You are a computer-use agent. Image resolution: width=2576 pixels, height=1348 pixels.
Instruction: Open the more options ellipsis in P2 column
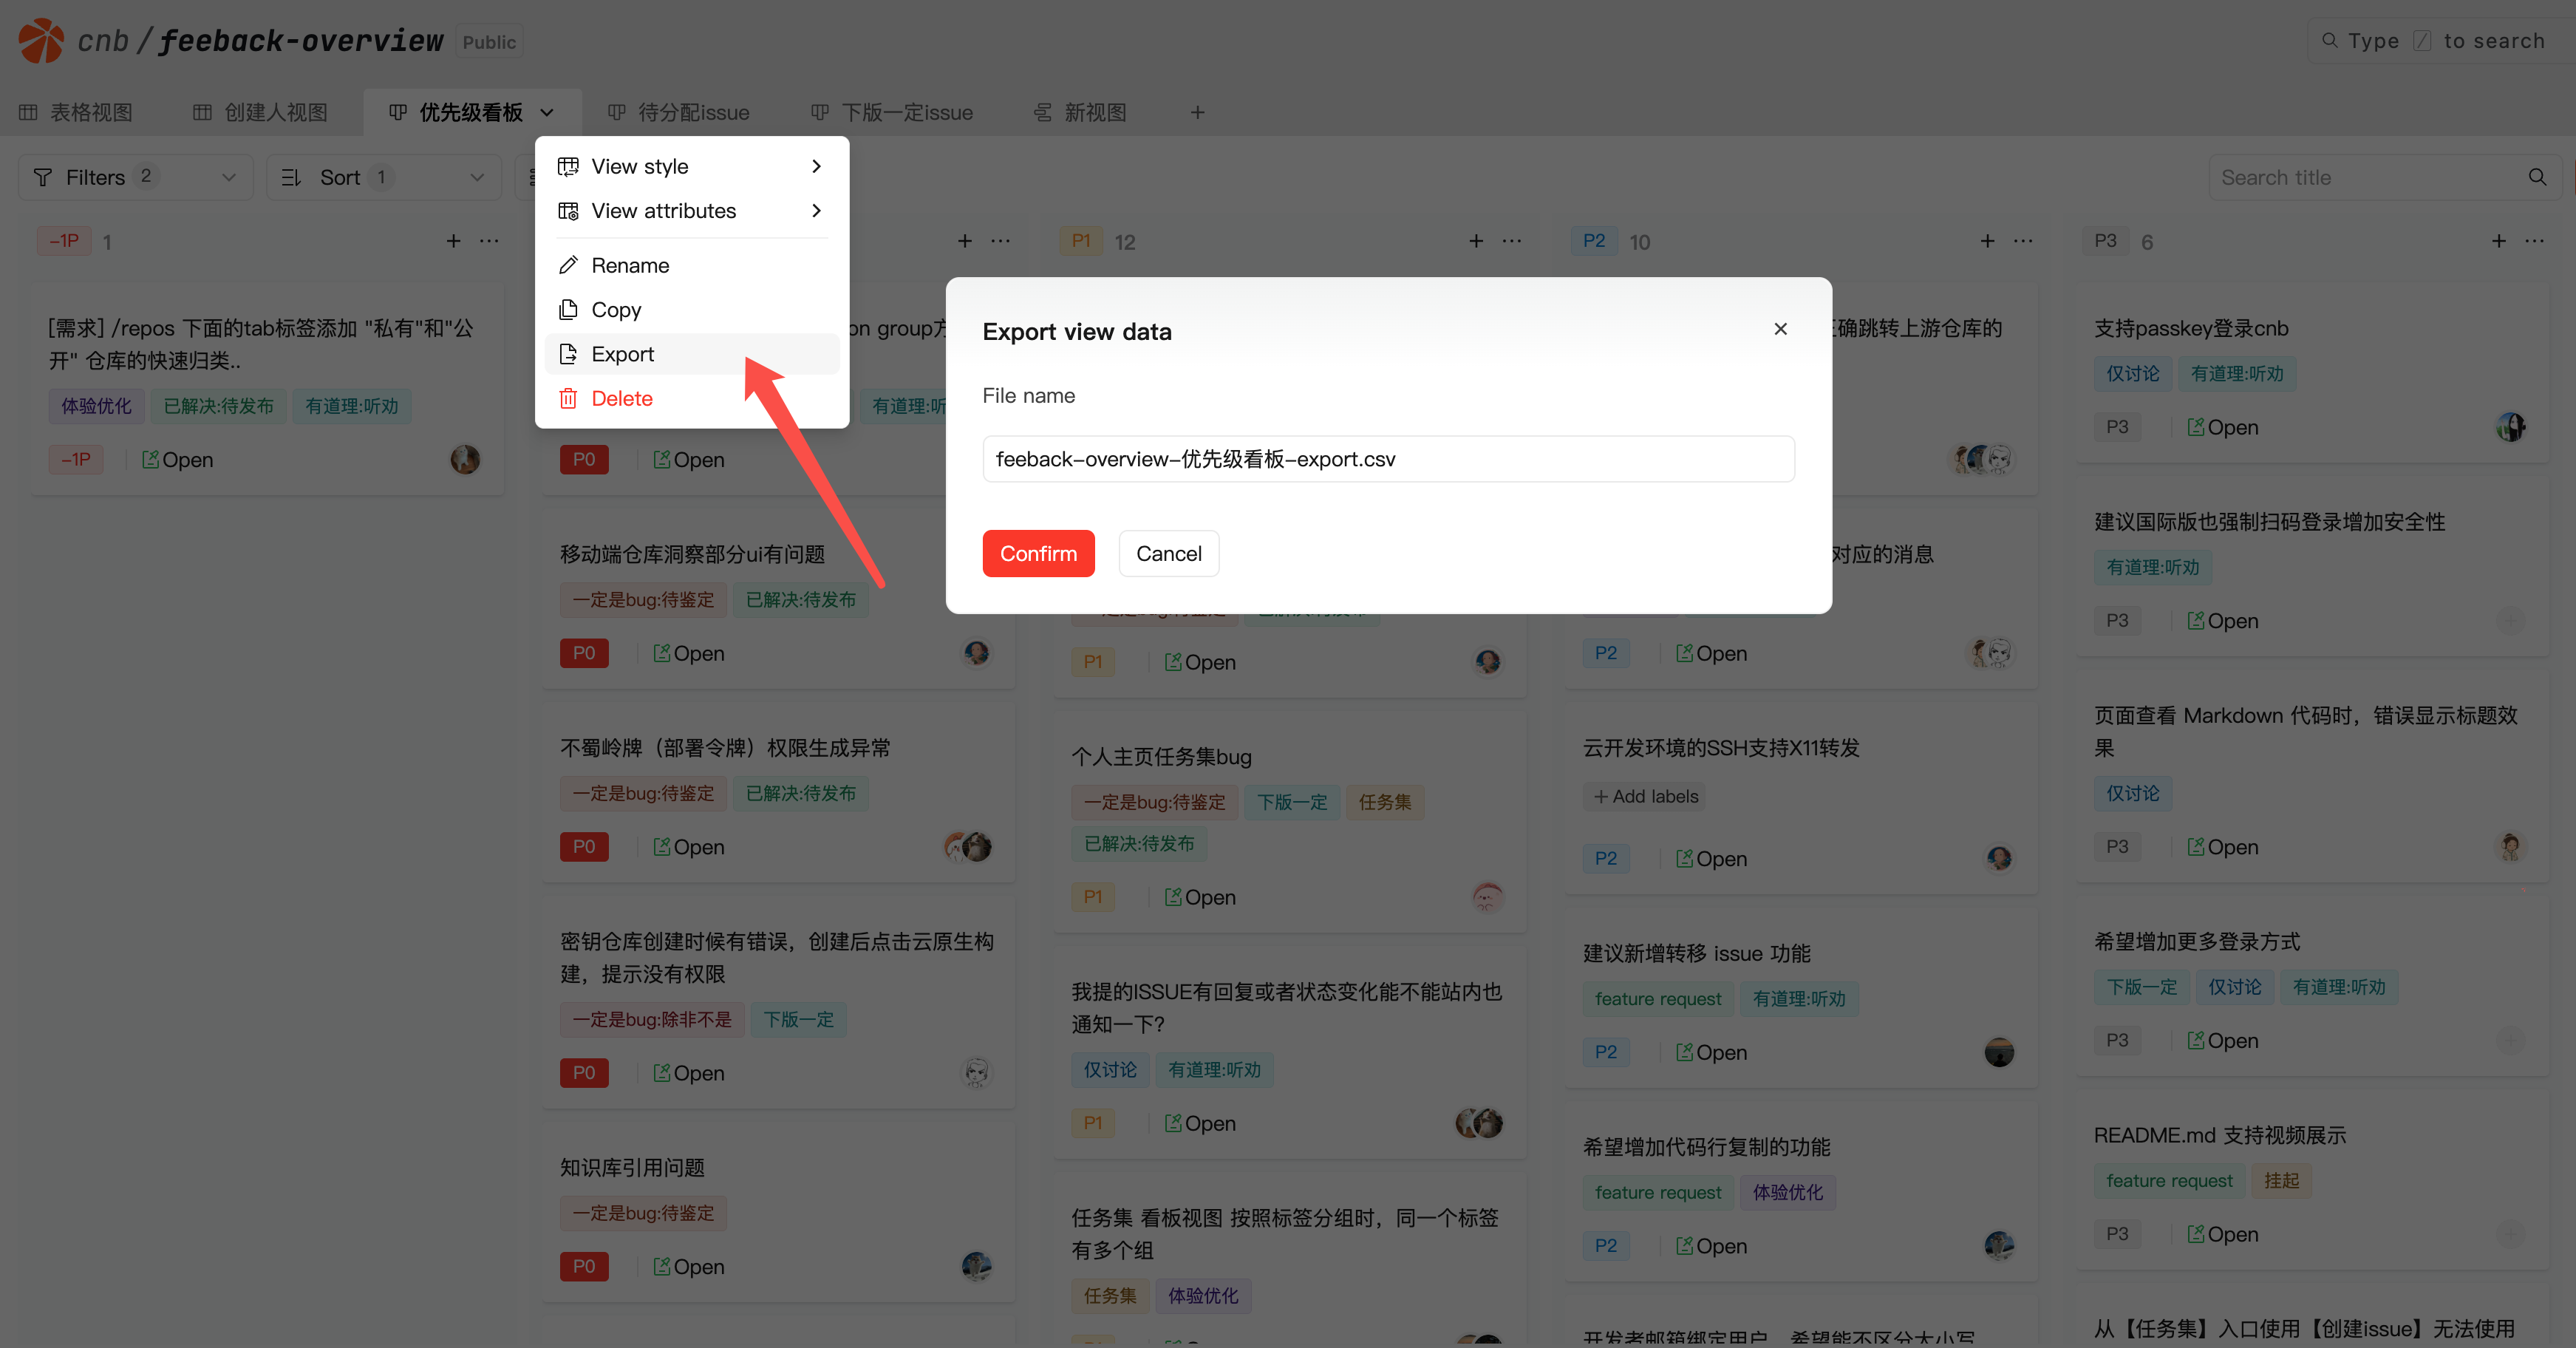click(2023, 241)
